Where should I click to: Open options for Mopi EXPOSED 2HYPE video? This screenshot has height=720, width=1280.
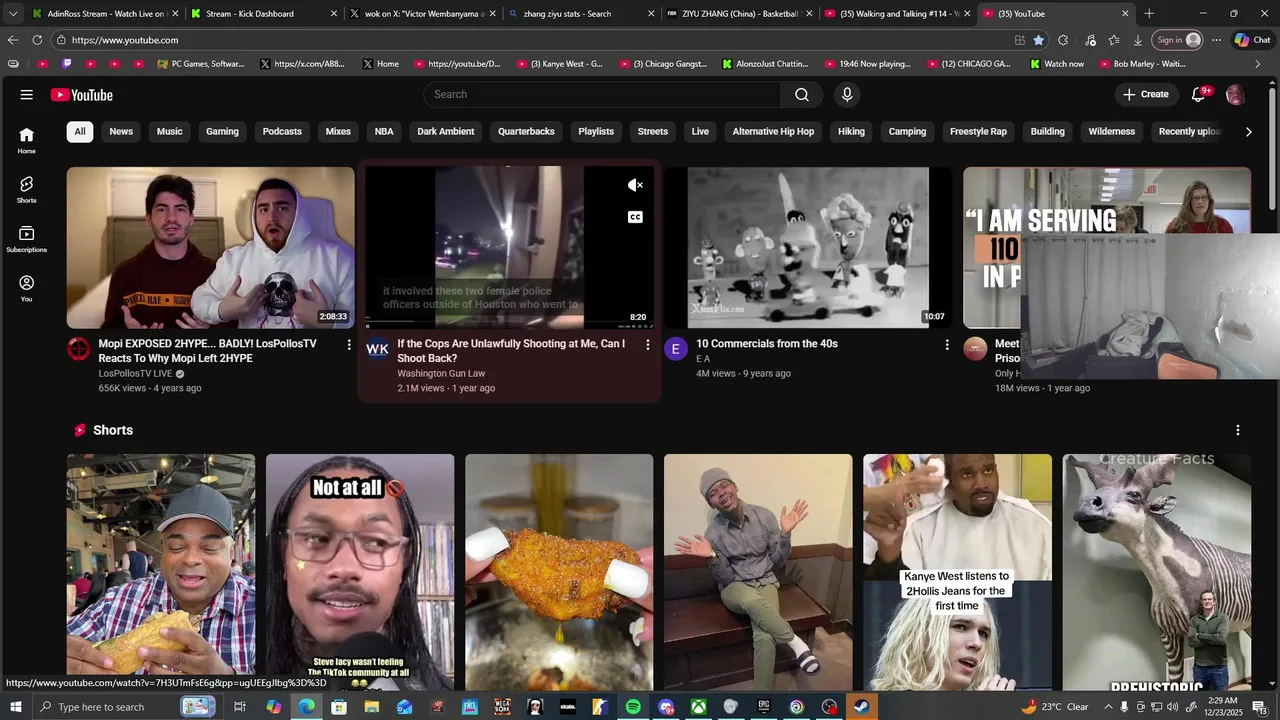(x=349, y=345)
